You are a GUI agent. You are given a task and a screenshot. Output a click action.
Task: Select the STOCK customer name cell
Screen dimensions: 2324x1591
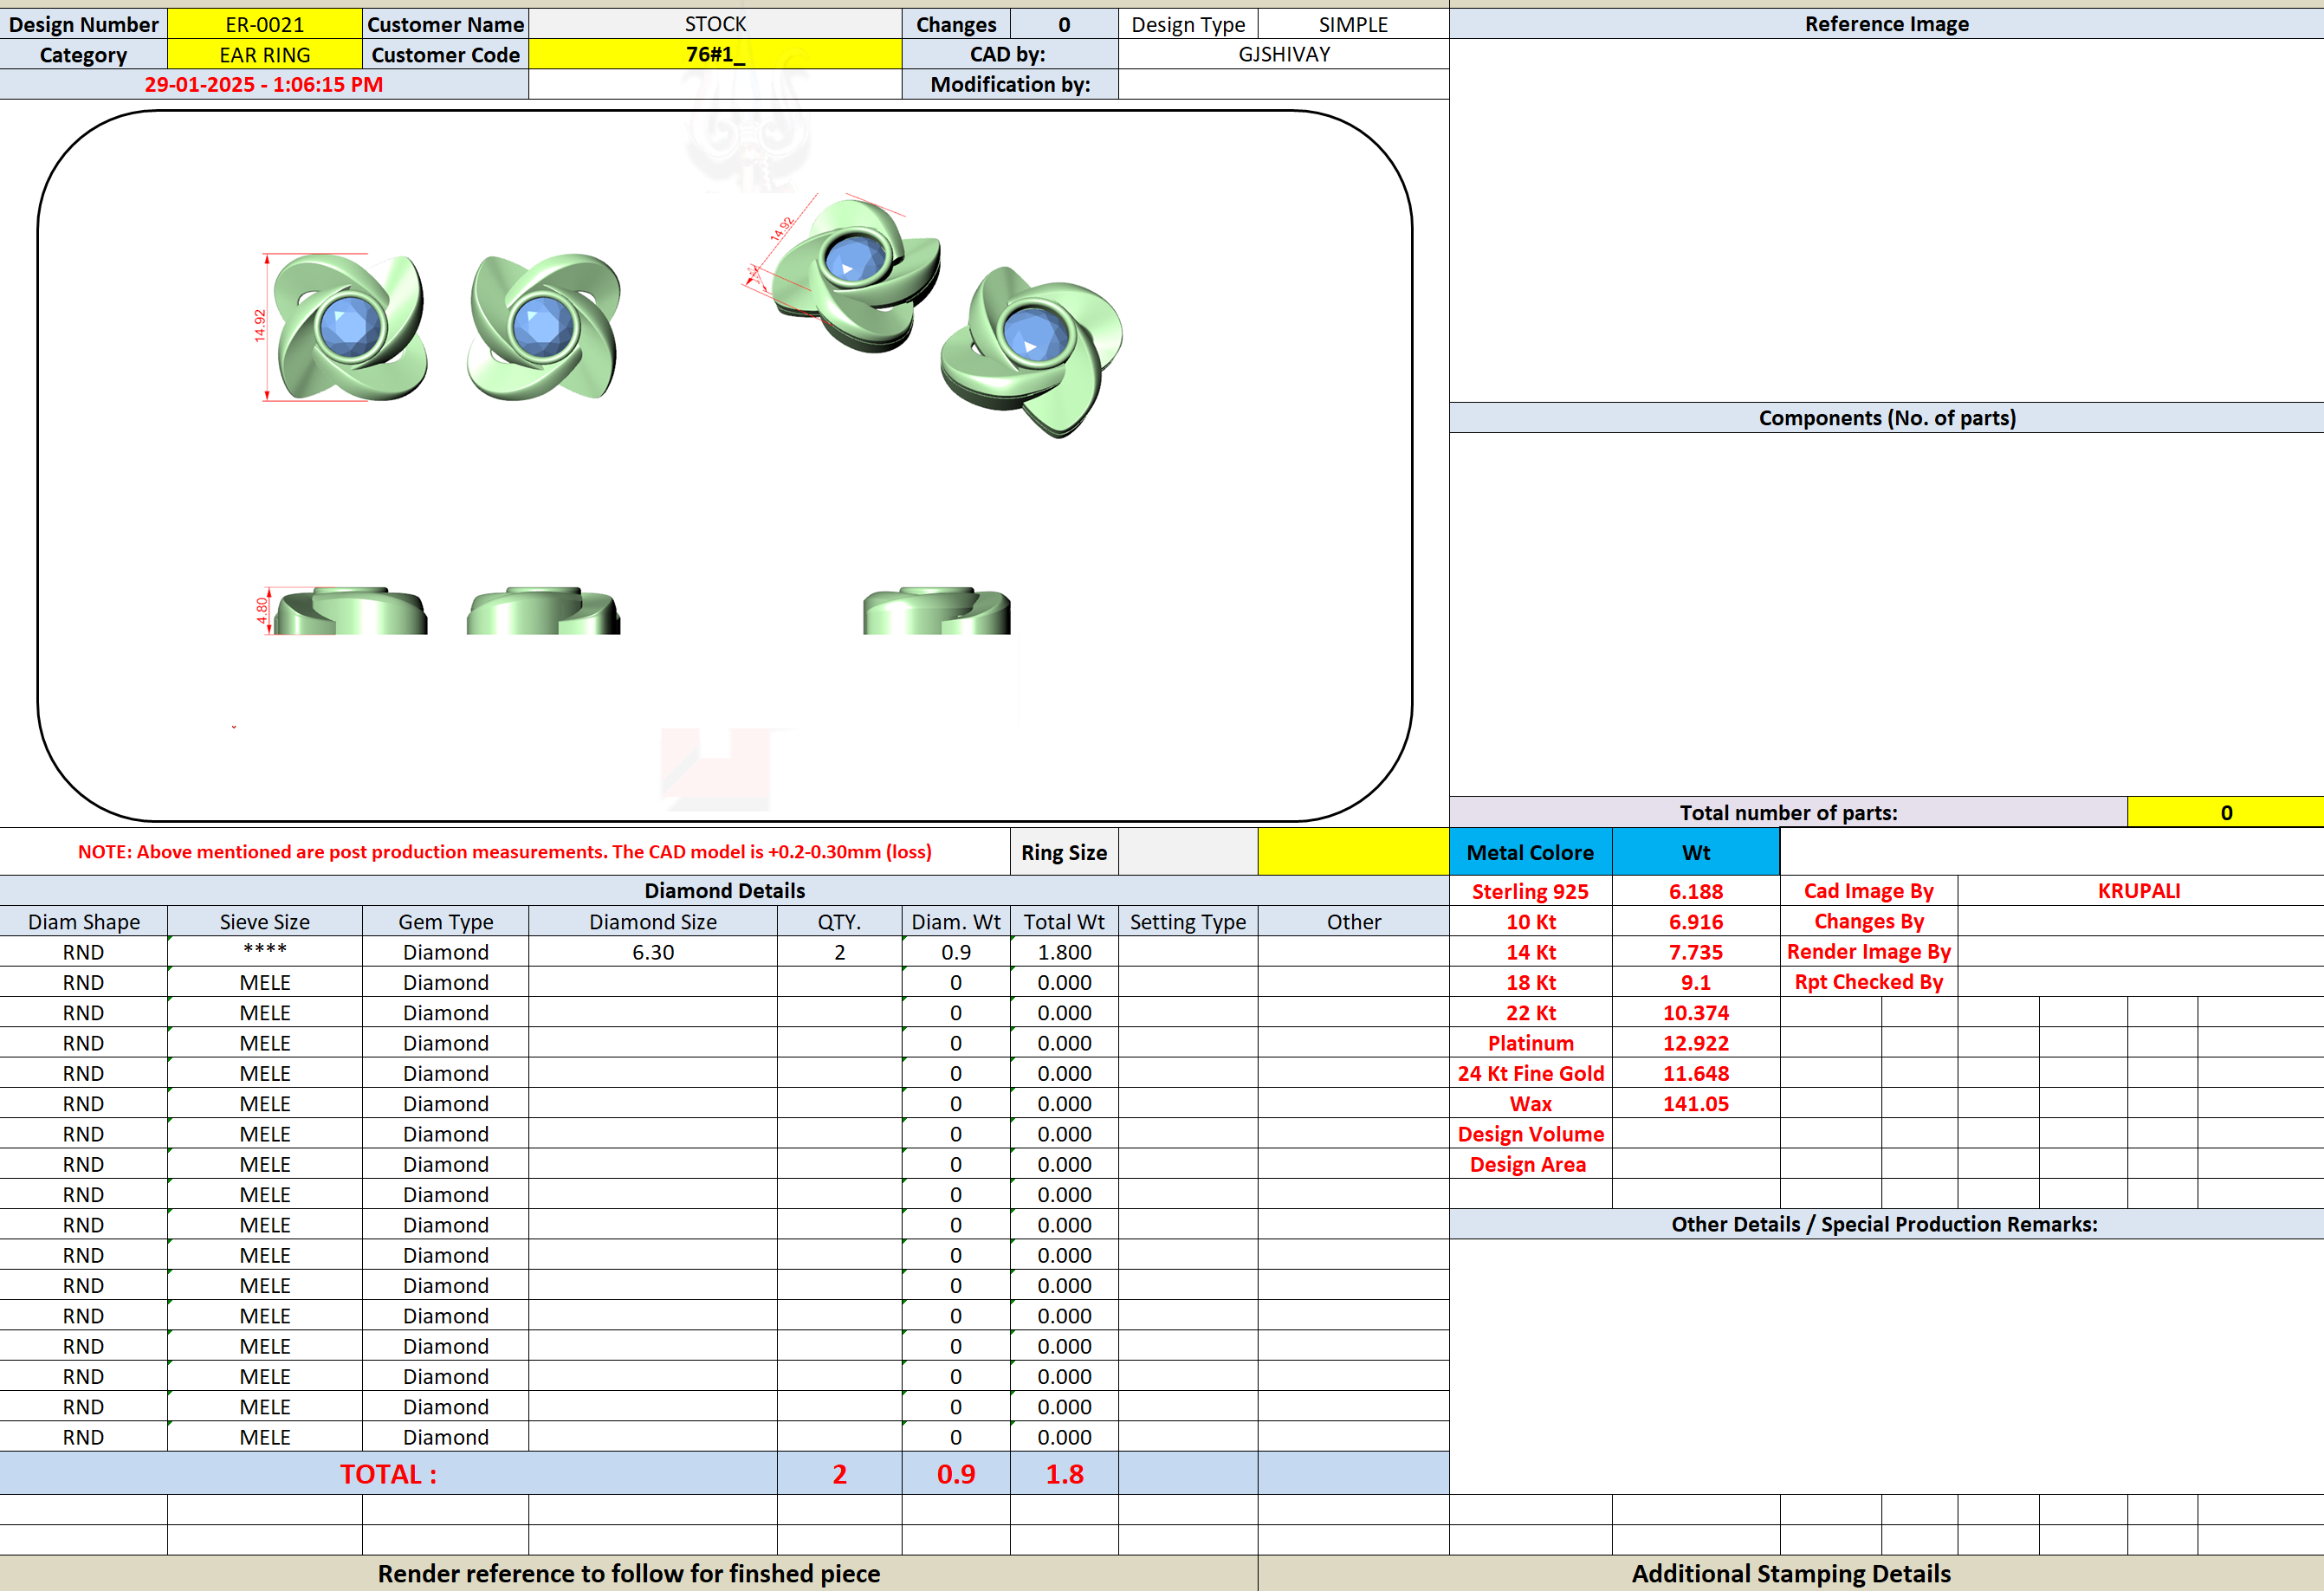pos(715,24)
